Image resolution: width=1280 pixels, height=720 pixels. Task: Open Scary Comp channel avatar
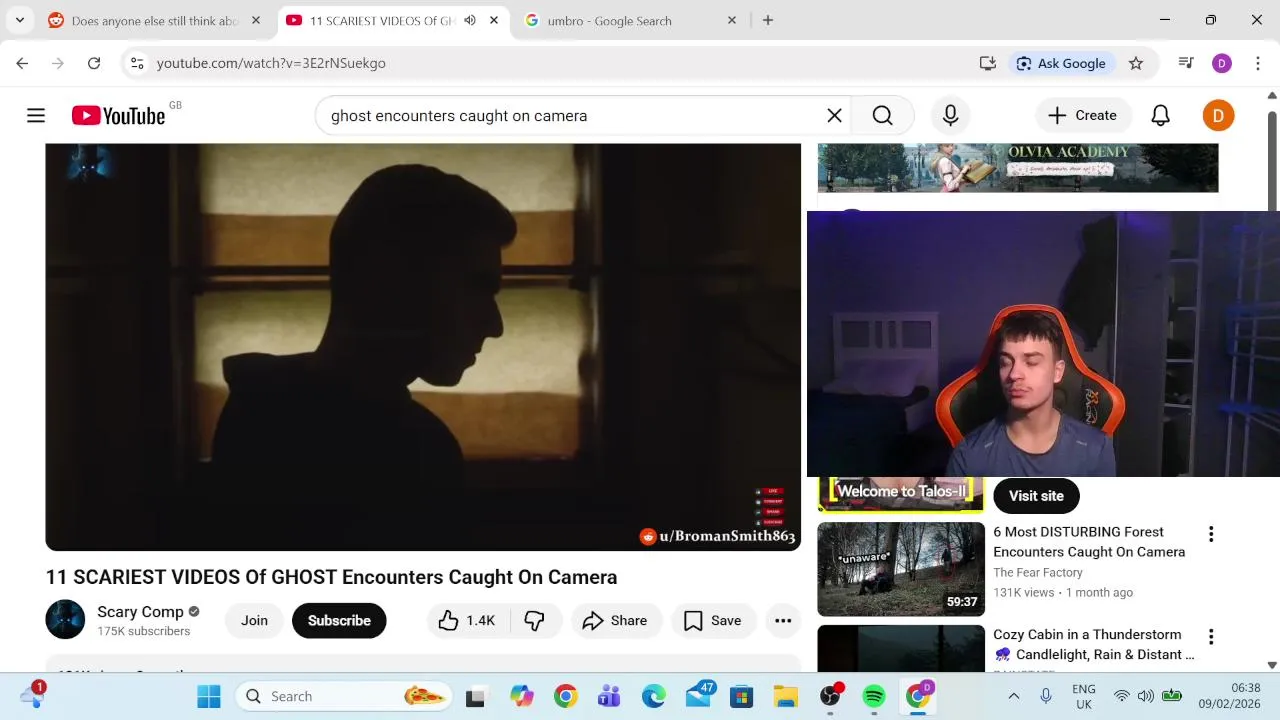[65, 620]
